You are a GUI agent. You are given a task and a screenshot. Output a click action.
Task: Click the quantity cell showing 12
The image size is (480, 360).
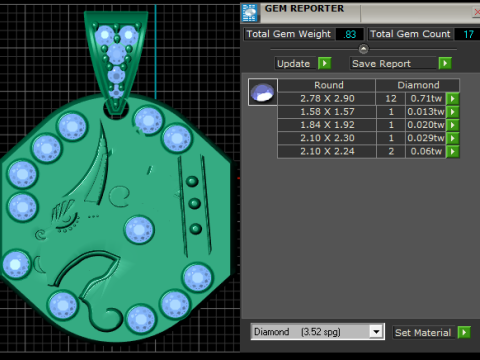pos(391,99)
